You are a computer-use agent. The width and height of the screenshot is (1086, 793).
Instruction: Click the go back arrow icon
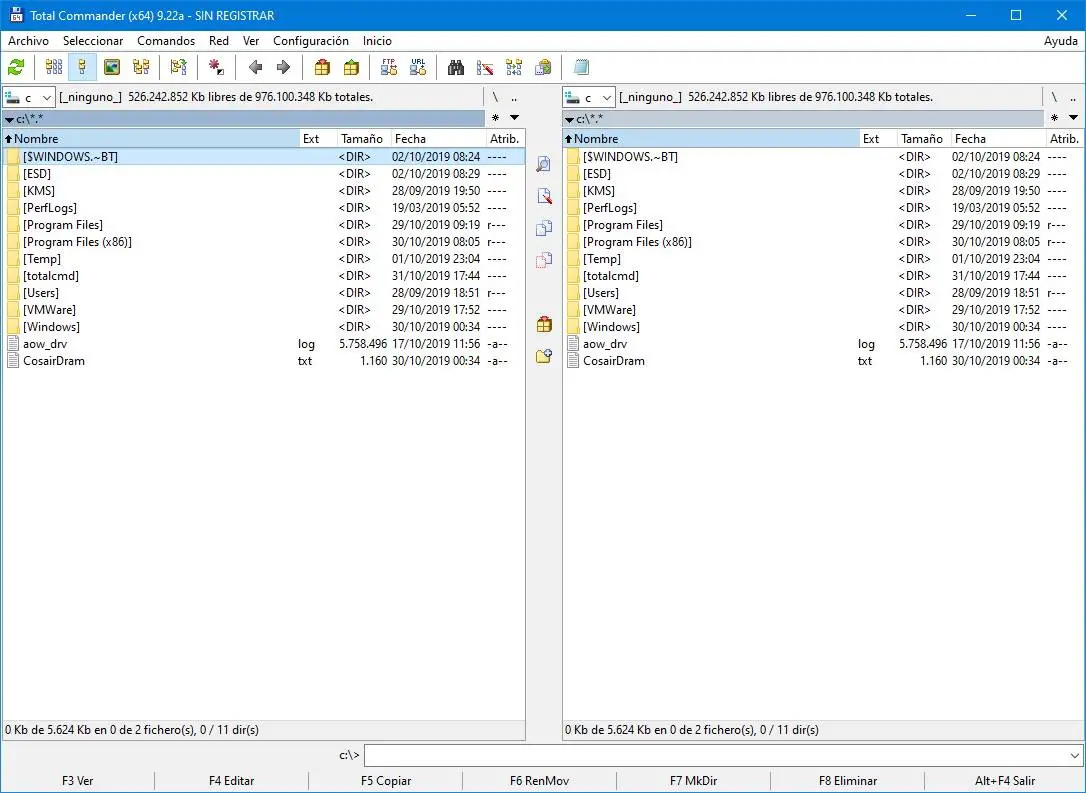pyautogui.click(x=255, y=67)
